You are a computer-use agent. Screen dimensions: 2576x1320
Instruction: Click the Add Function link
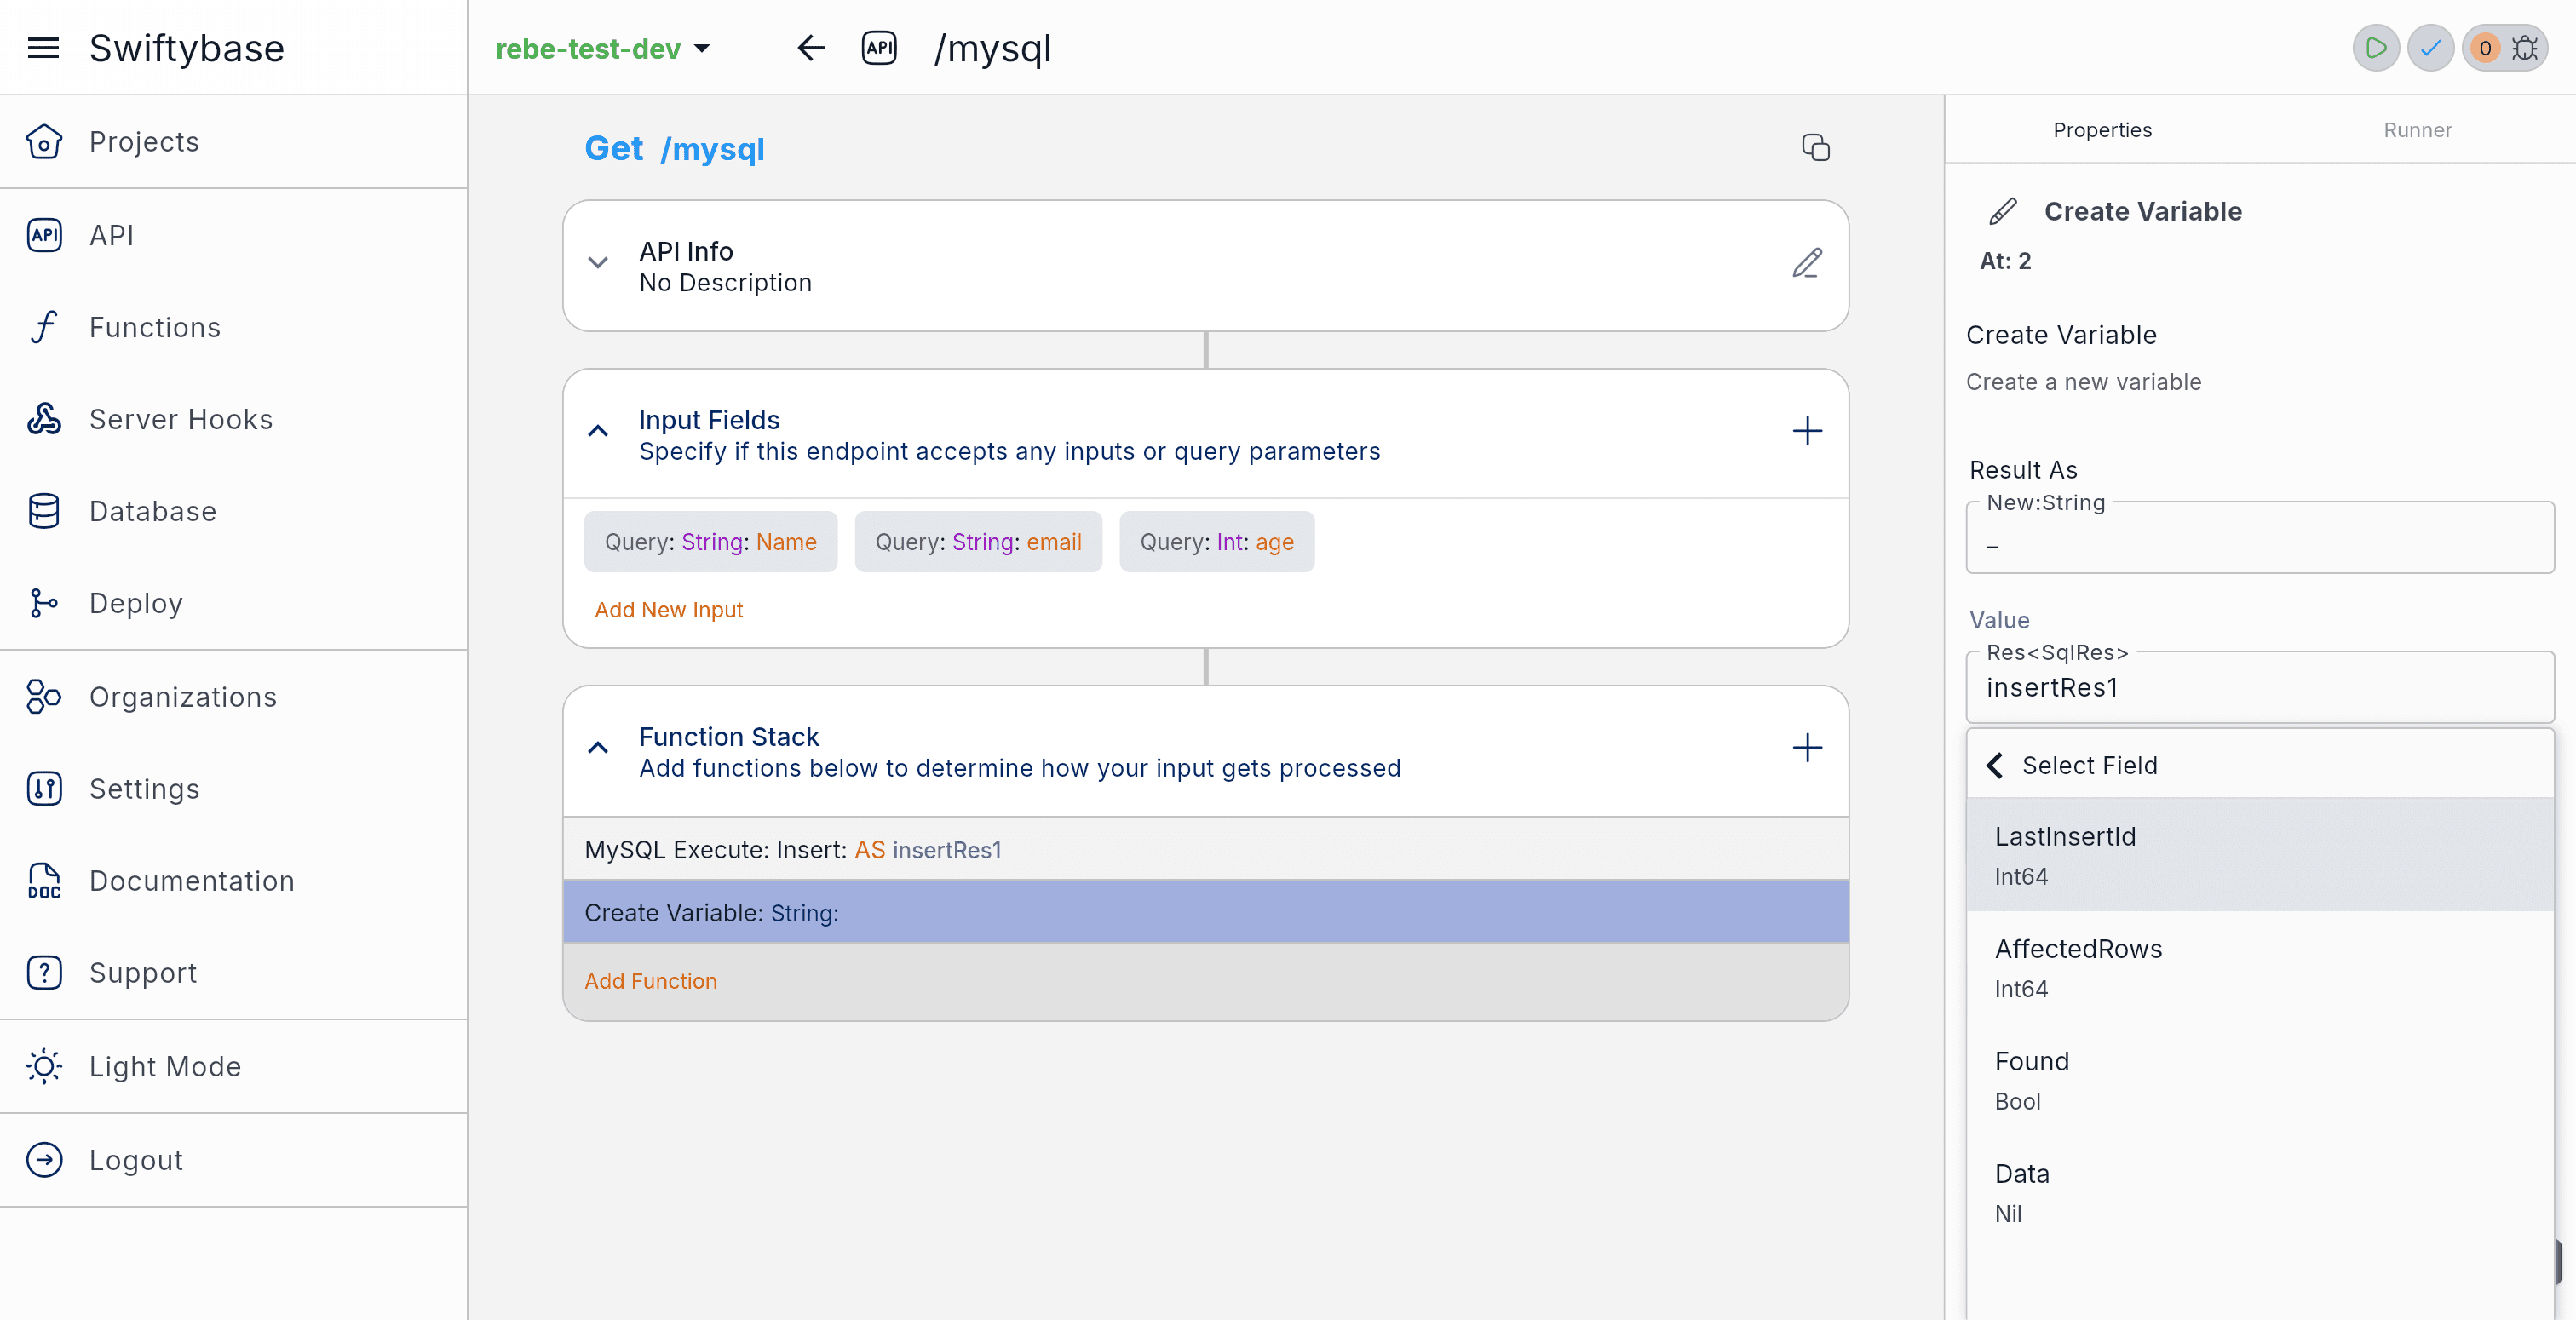pyautogui.click(x=650, y=981)
